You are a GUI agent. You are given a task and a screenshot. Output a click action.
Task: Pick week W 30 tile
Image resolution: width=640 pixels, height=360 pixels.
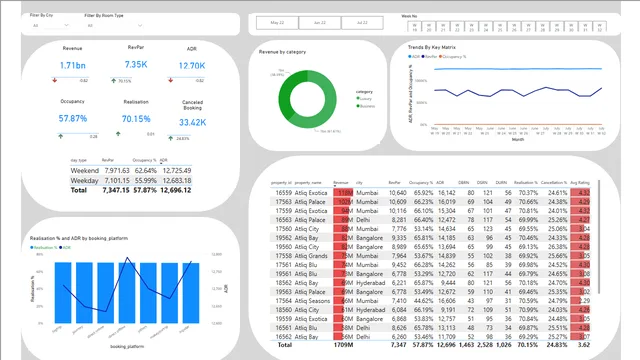click(571, 27)
